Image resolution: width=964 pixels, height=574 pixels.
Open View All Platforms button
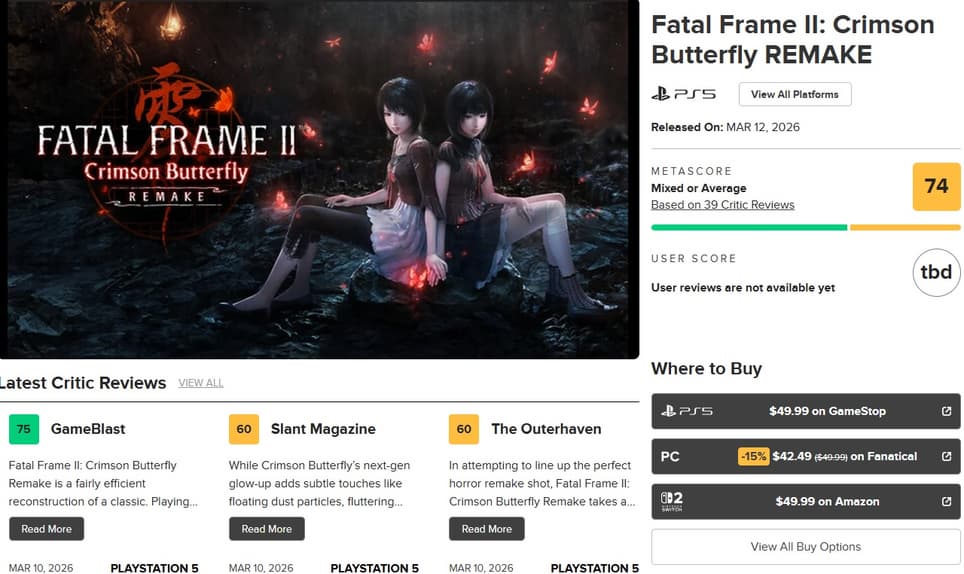[x=794, y=94]
